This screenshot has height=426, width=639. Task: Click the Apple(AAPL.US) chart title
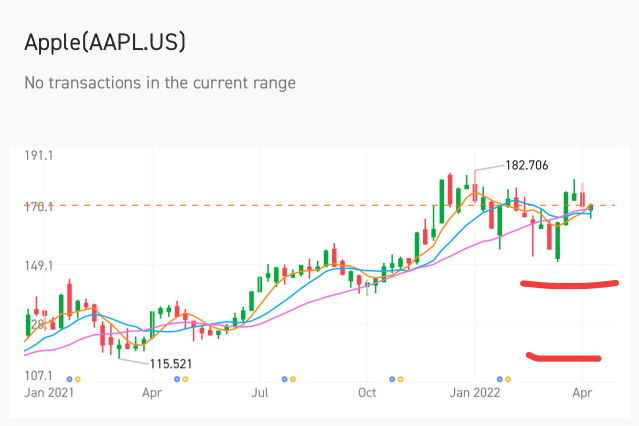click(x=105, y=42)
